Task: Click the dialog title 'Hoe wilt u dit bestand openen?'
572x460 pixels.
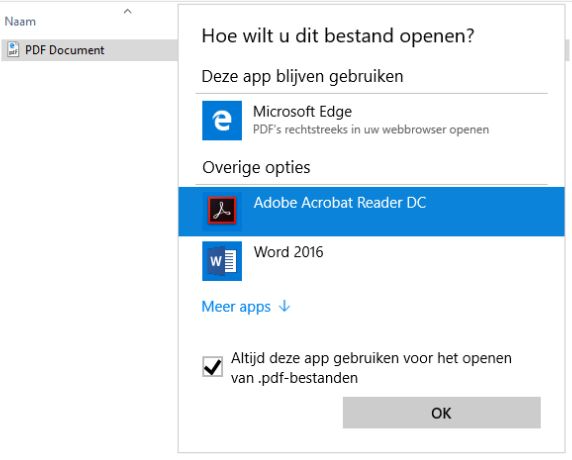Action: tap(338, 36)
